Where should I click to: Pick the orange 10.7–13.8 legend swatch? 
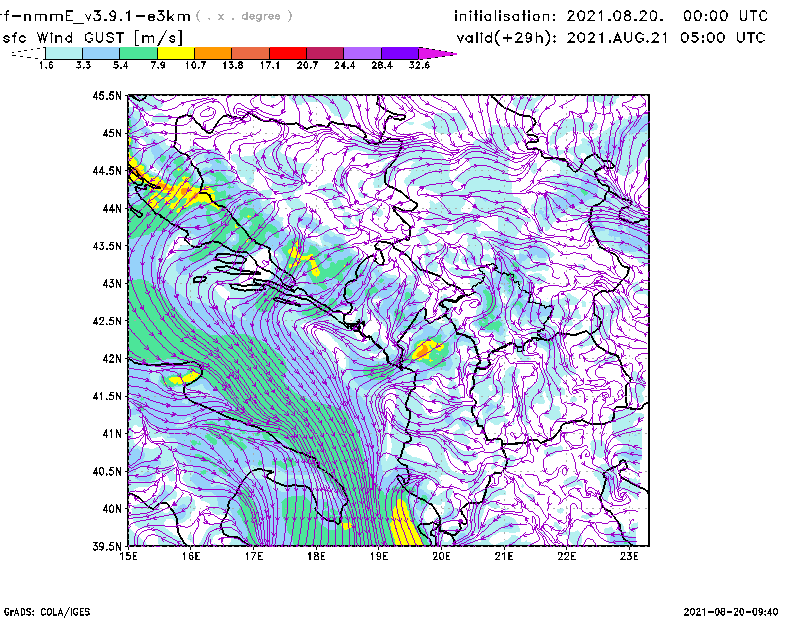pos(213,53)
